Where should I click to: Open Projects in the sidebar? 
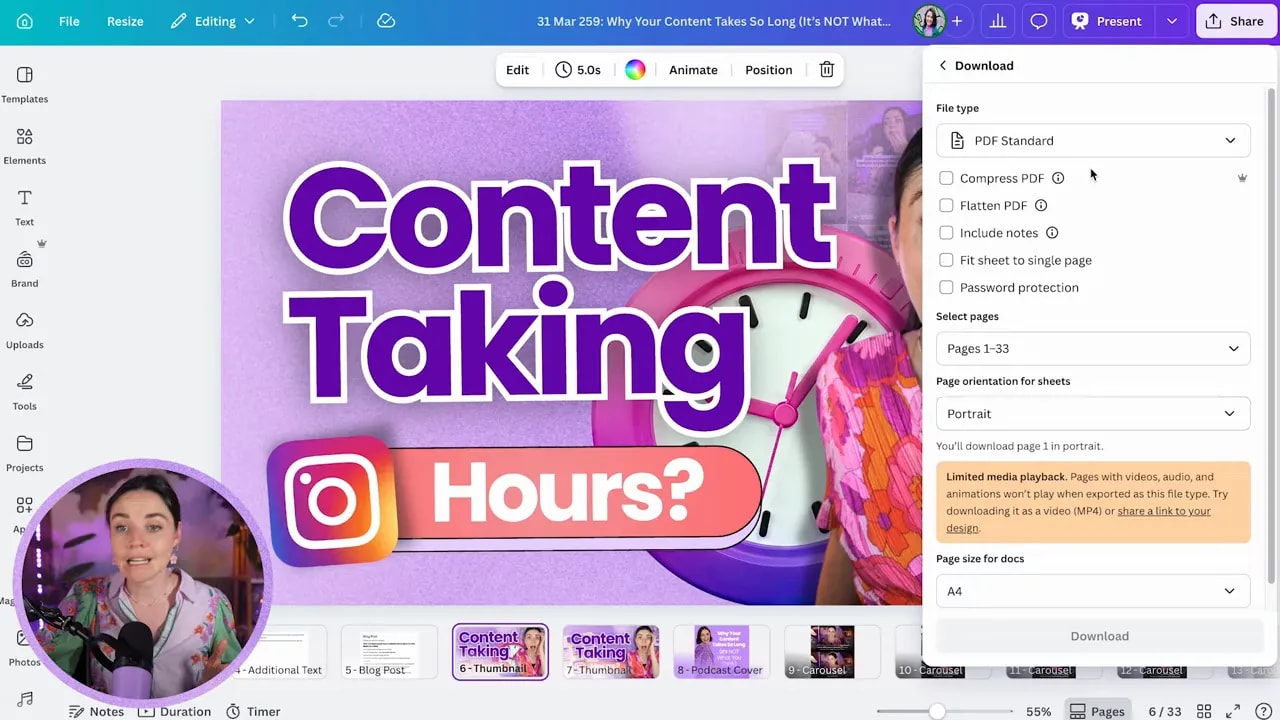coord(25,453)
